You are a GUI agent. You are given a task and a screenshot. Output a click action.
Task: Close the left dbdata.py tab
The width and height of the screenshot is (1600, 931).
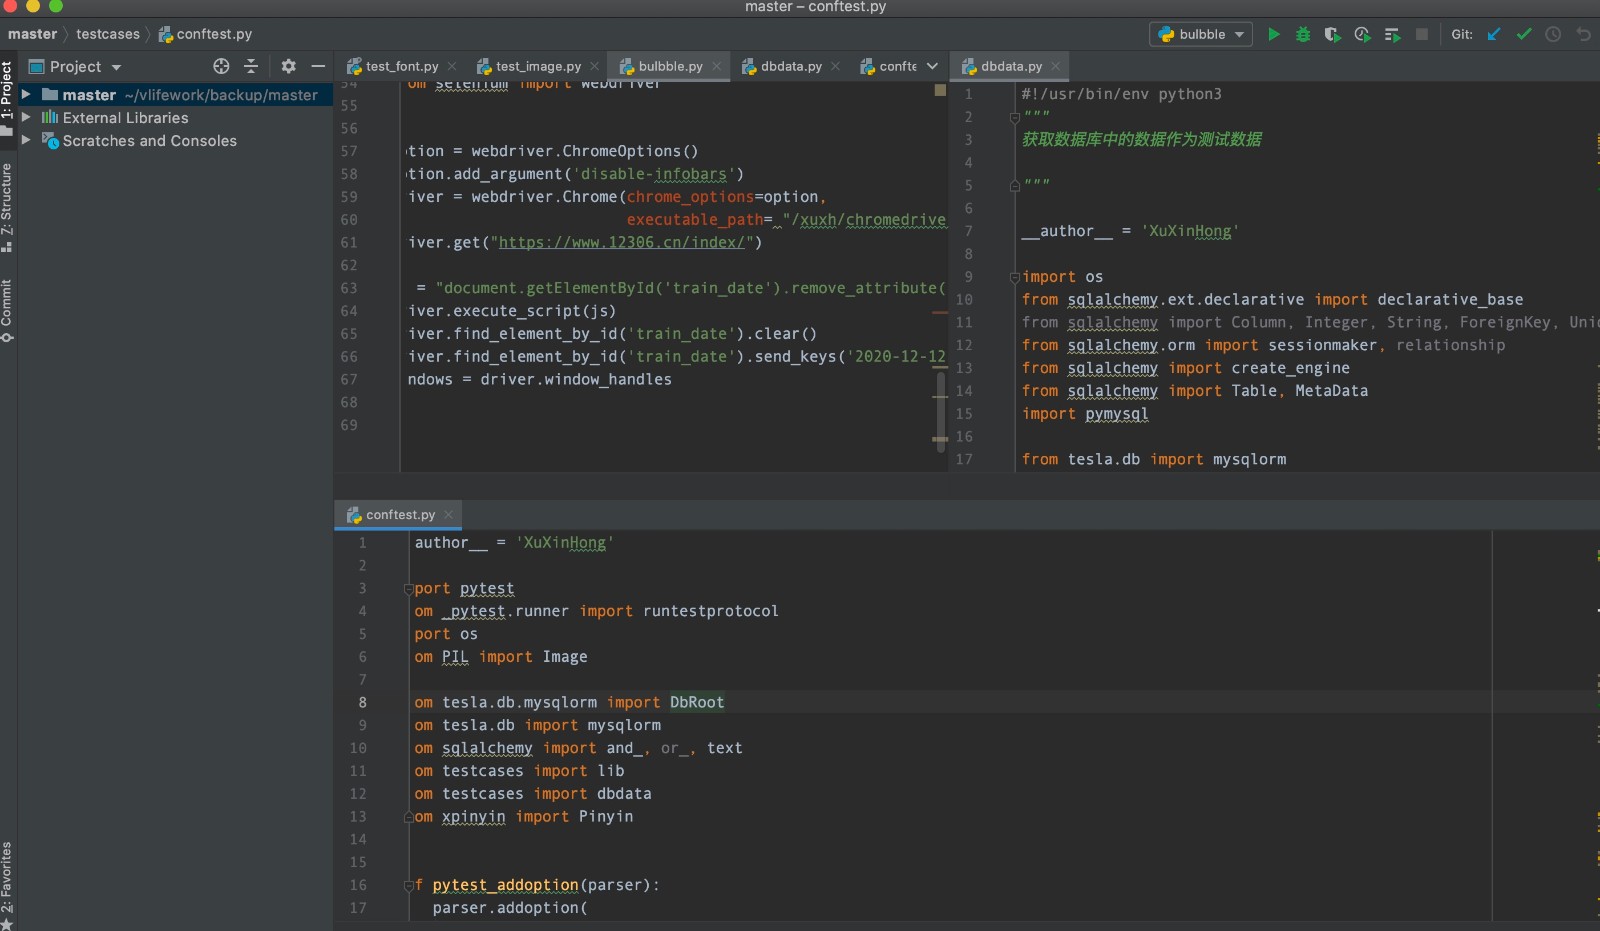pos(835,66)
